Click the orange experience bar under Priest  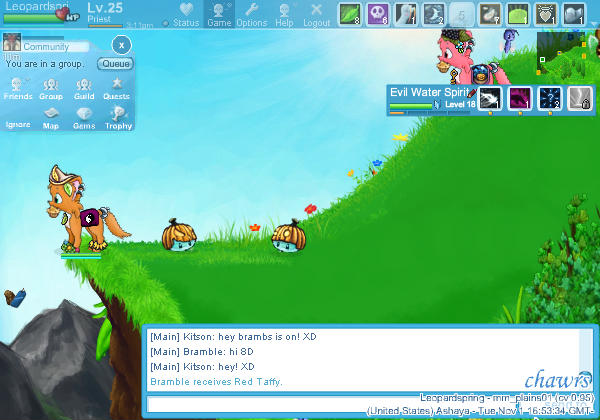point(105,26)
